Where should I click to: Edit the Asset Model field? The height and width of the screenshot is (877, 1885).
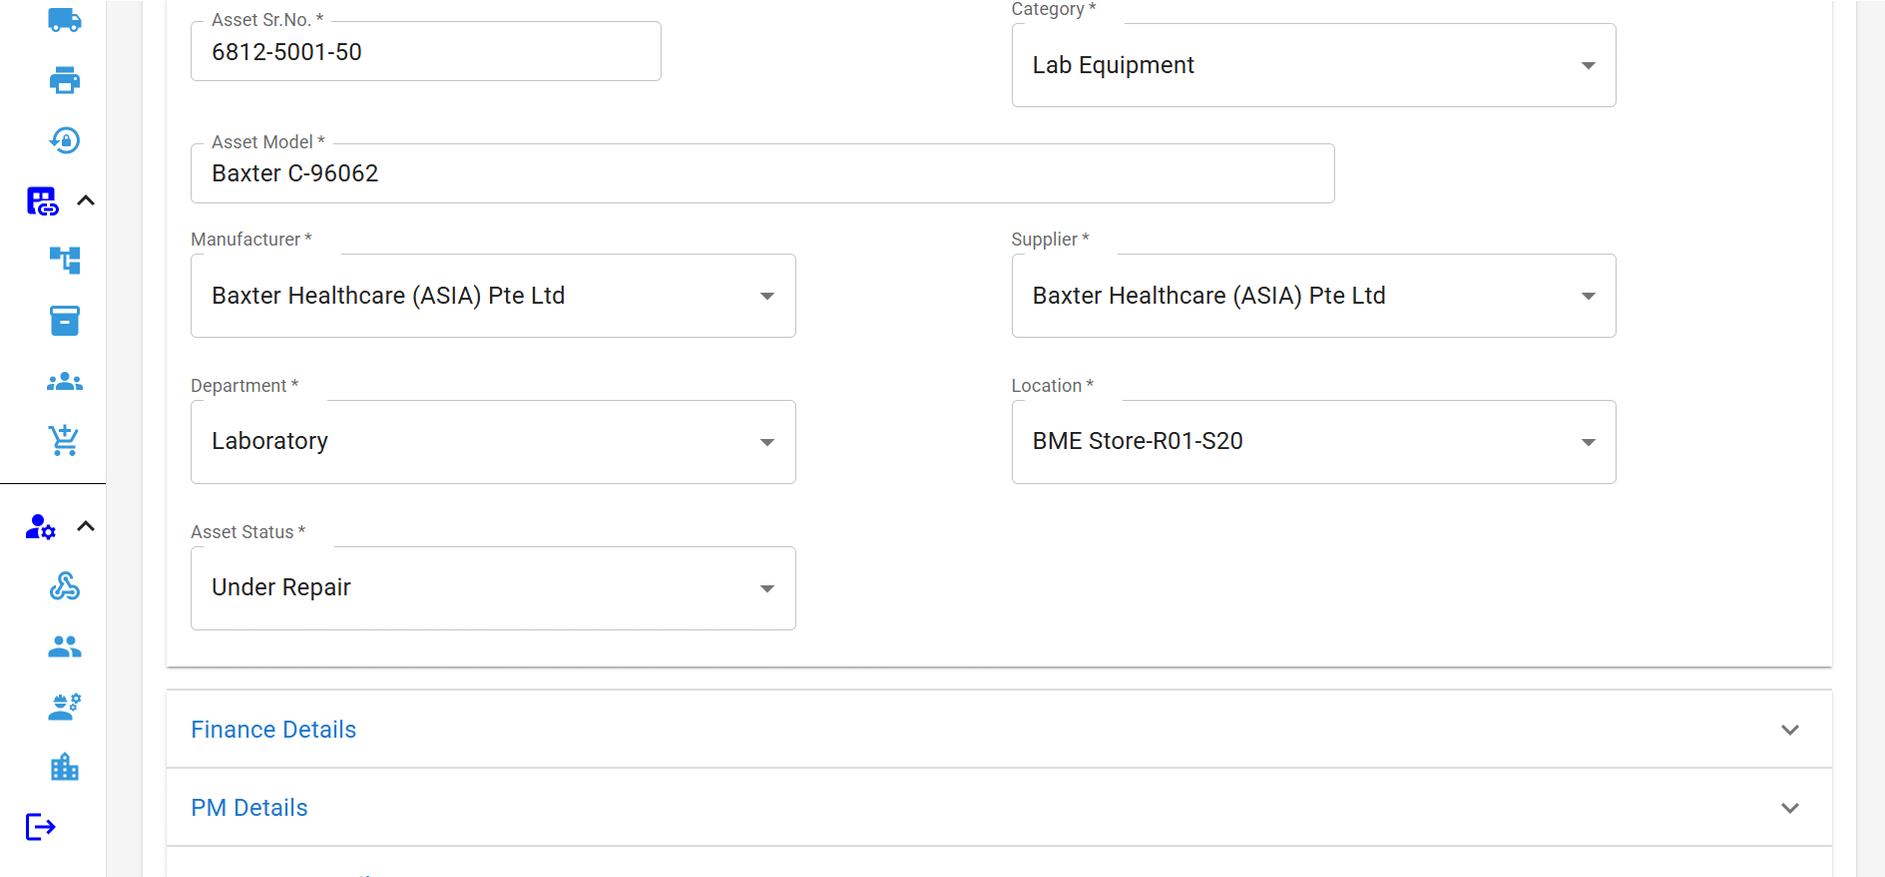762,173
